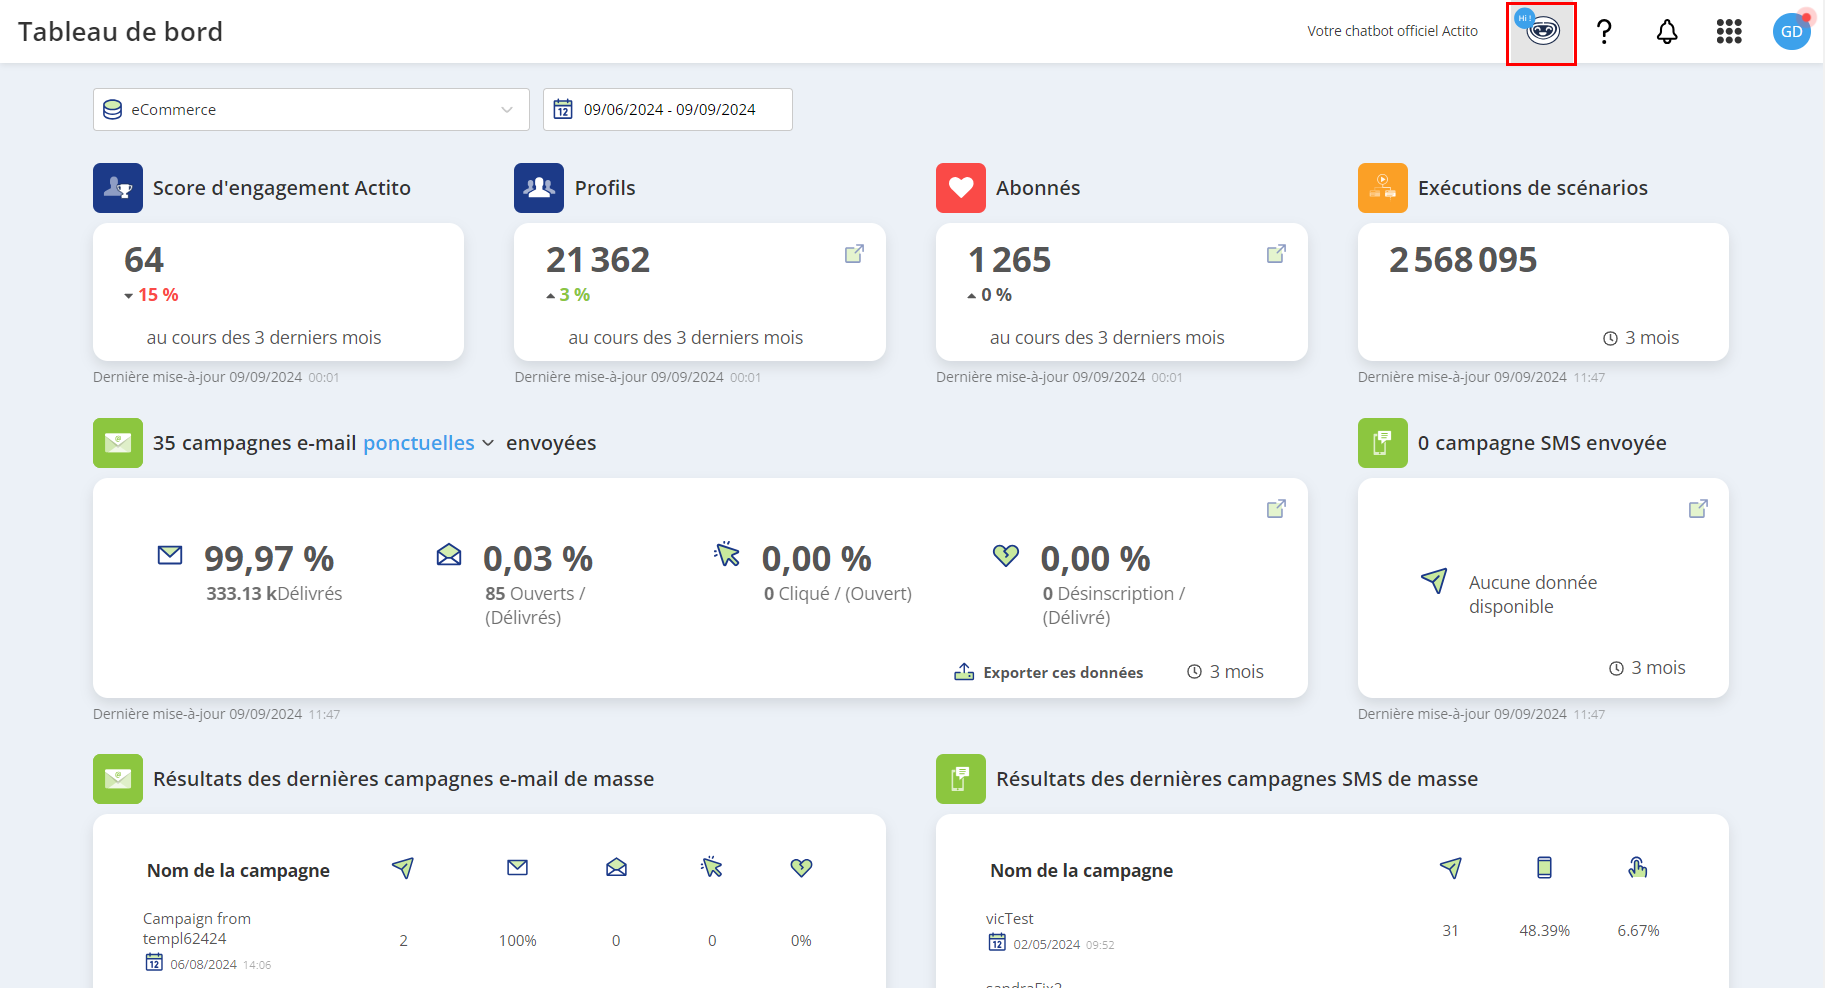Click the 2 568 095 executions value
Viewport: 1825px width, 988px height.
tap(1463, 260)
